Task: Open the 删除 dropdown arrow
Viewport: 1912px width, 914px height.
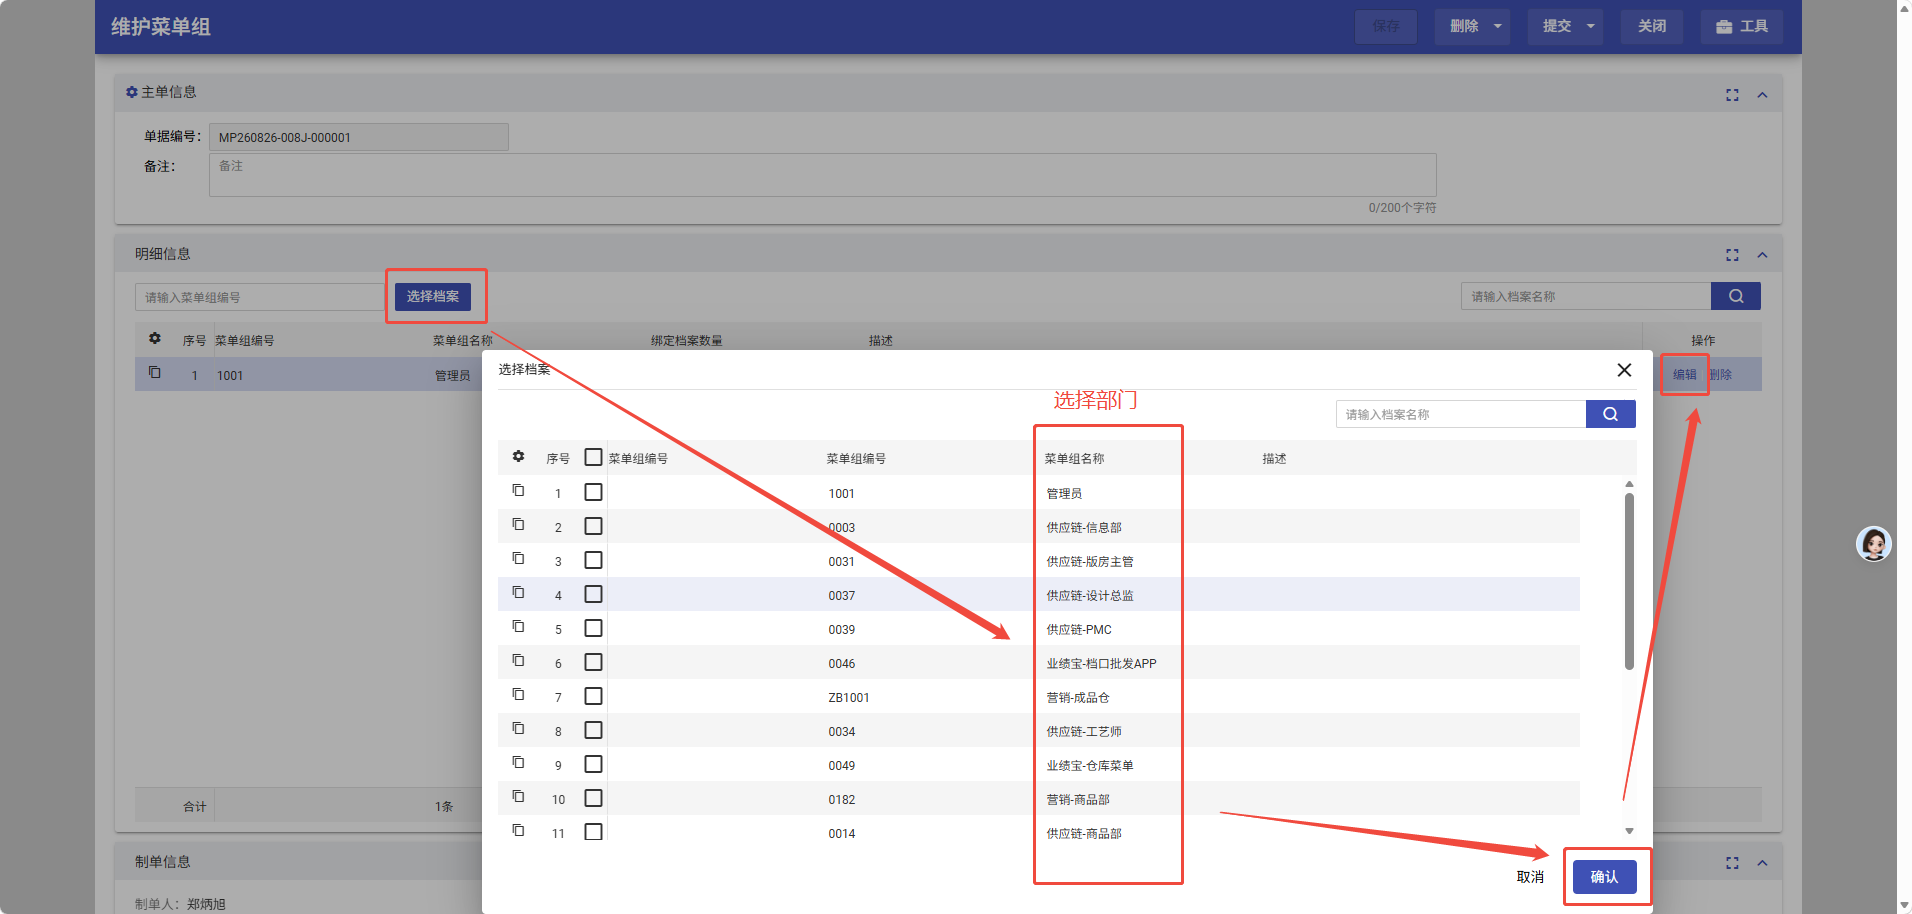Action: (x=1497, y=26)
